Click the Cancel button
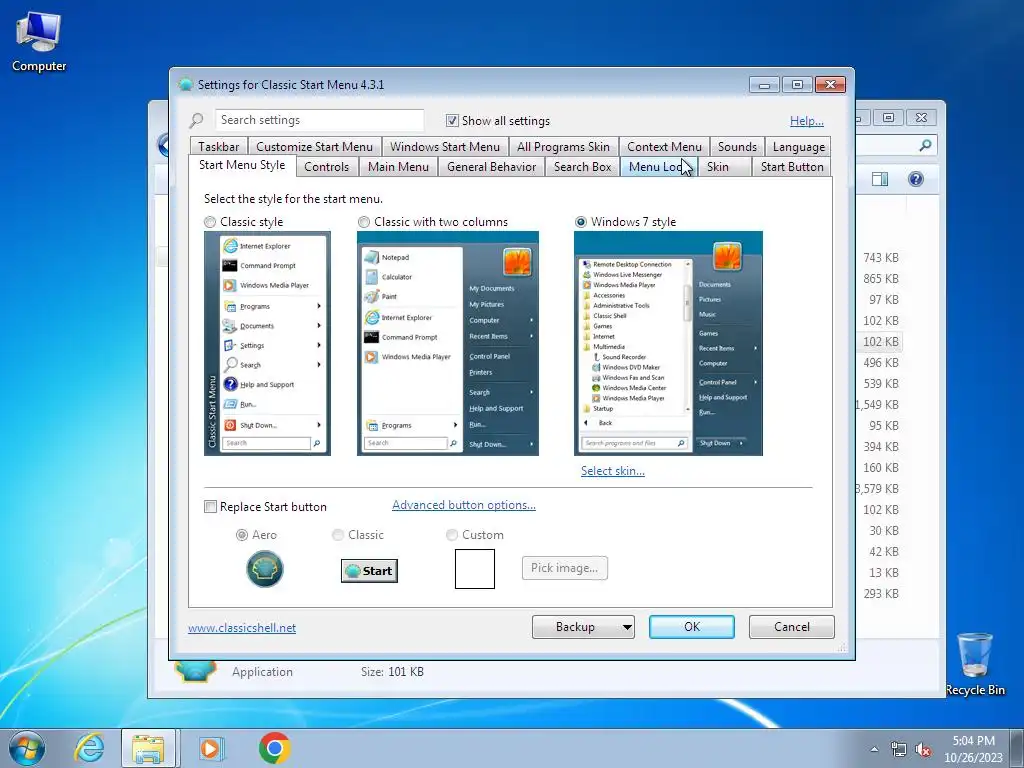Screen dimensions: 1024x768 792,627
